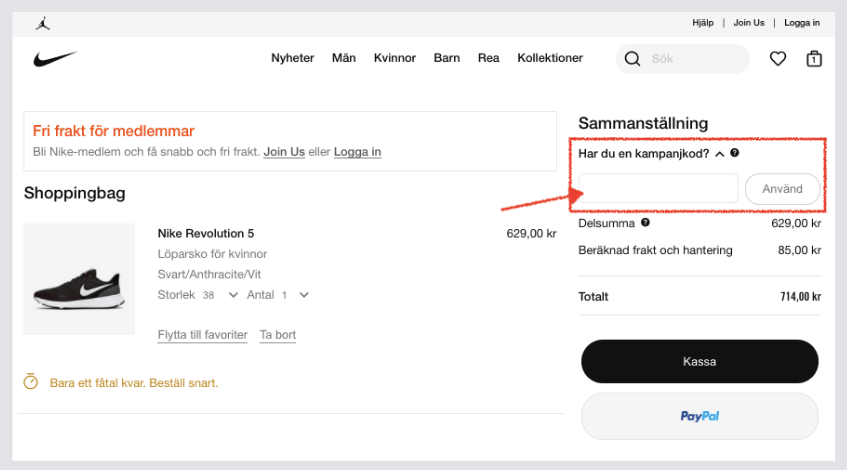Click Logga in in the top bar
847x470 pixels.
802,23
